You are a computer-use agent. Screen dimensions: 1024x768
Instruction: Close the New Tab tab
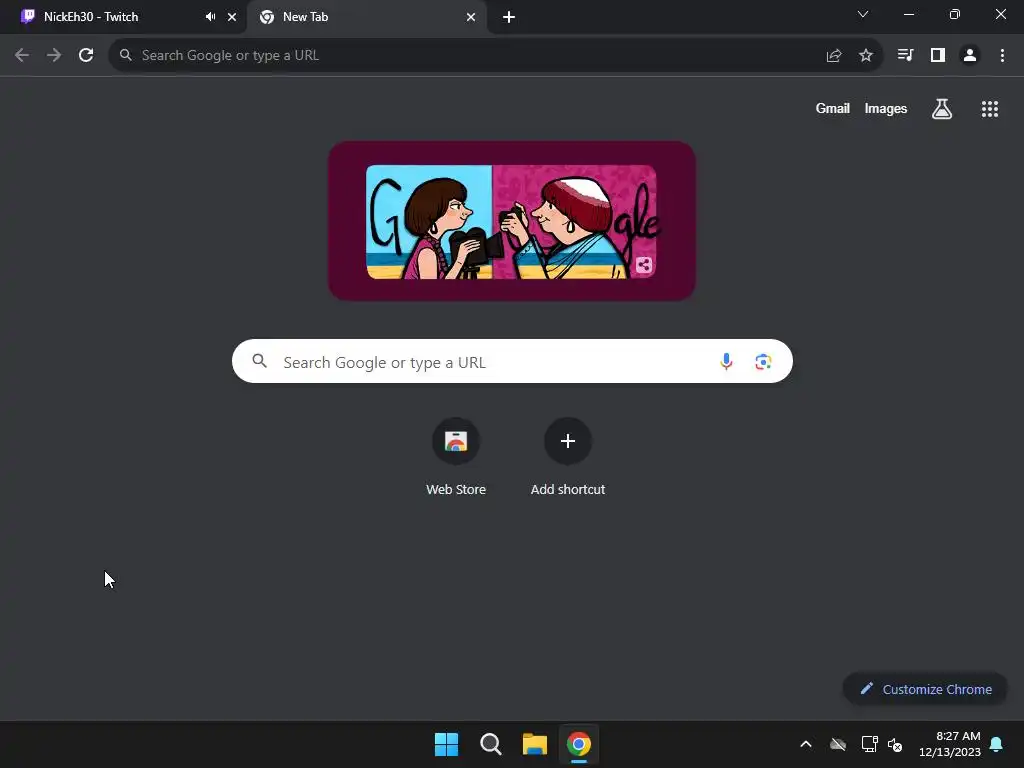pos(471,17)
